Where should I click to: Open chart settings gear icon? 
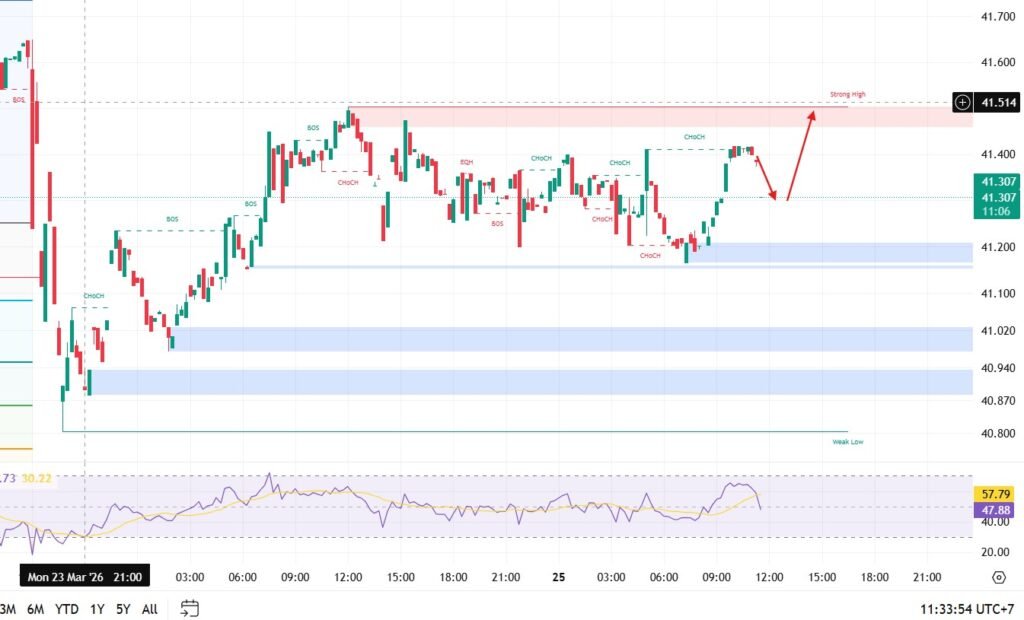click(998, 577)
